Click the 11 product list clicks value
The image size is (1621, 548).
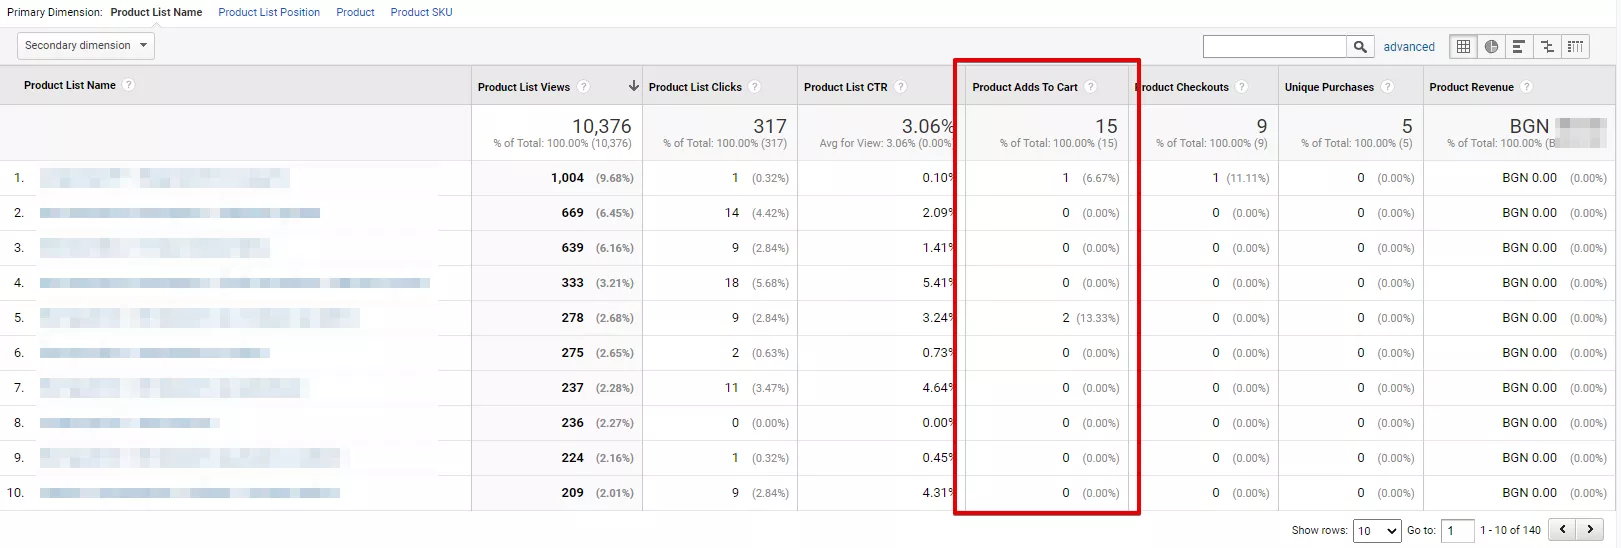click(x=732, y=388)
